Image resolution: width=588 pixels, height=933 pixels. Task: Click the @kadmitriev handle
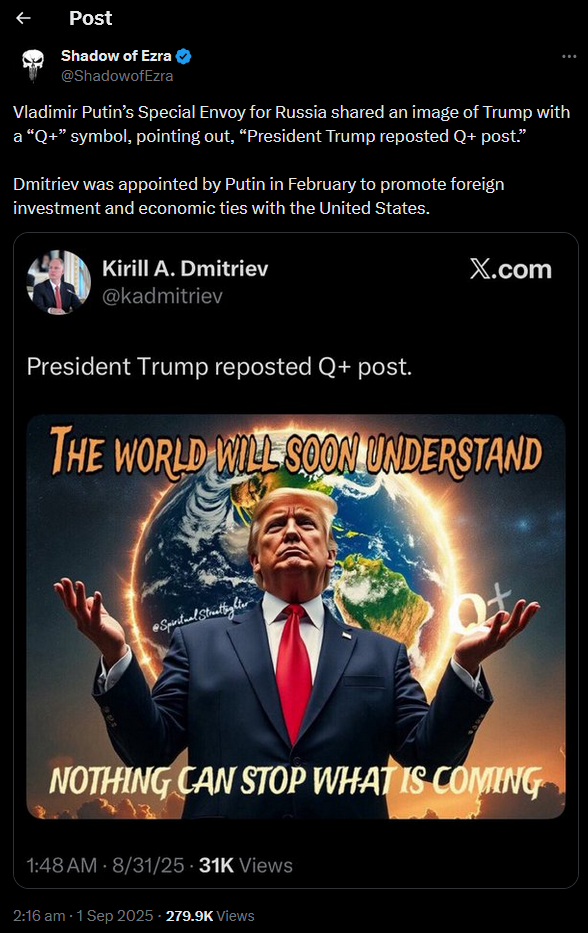coord(162,296)
